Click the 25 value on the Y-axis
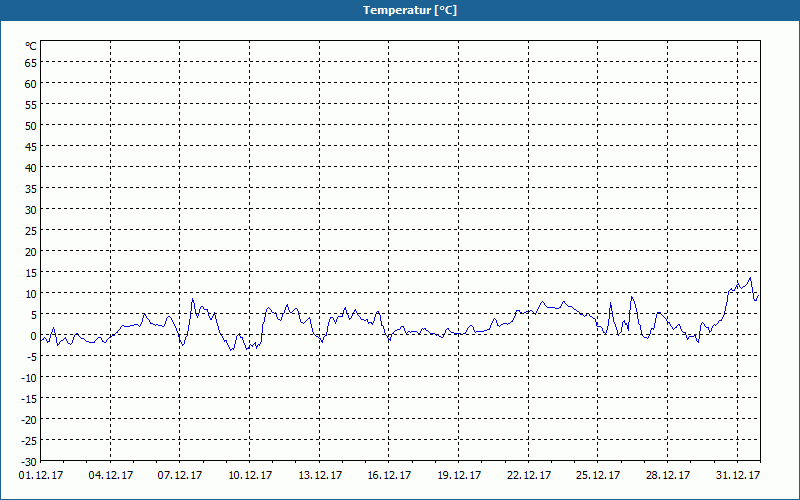This screenshot has height=500, width=800. pos(31,231)
